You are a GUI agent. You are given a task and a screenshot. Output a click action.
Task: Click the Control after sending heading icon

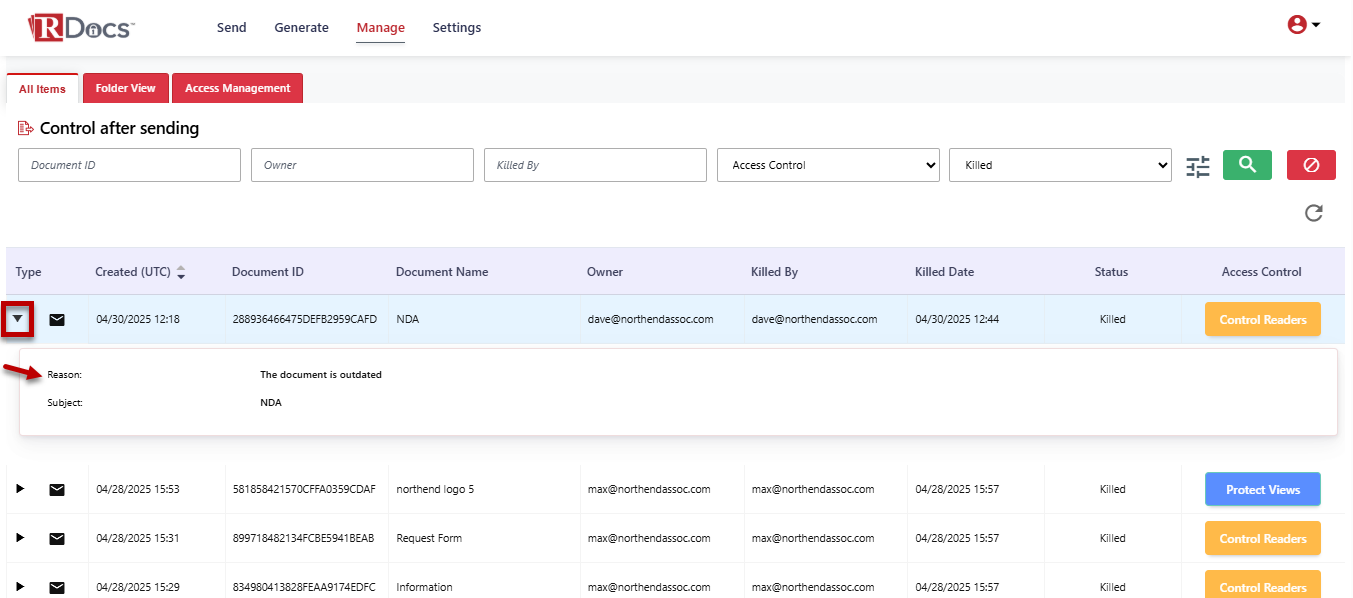26,128
